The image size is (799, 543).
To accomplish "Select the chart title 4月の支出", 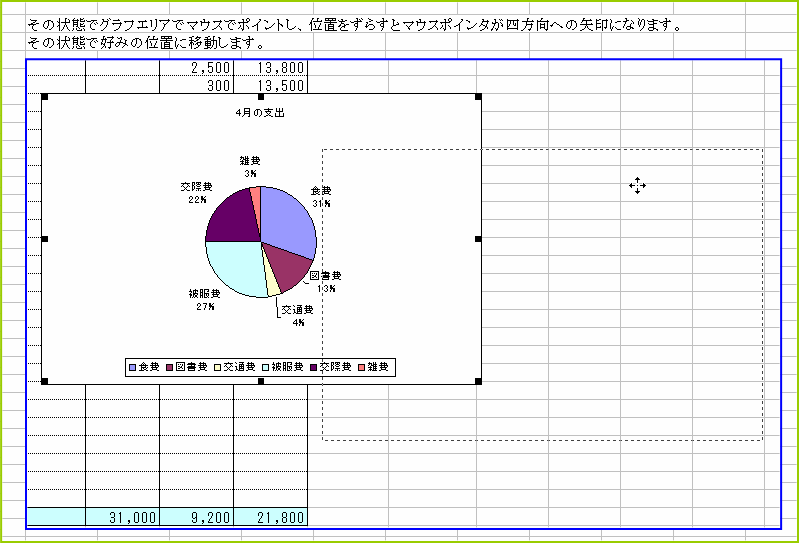I will [260, 113].
